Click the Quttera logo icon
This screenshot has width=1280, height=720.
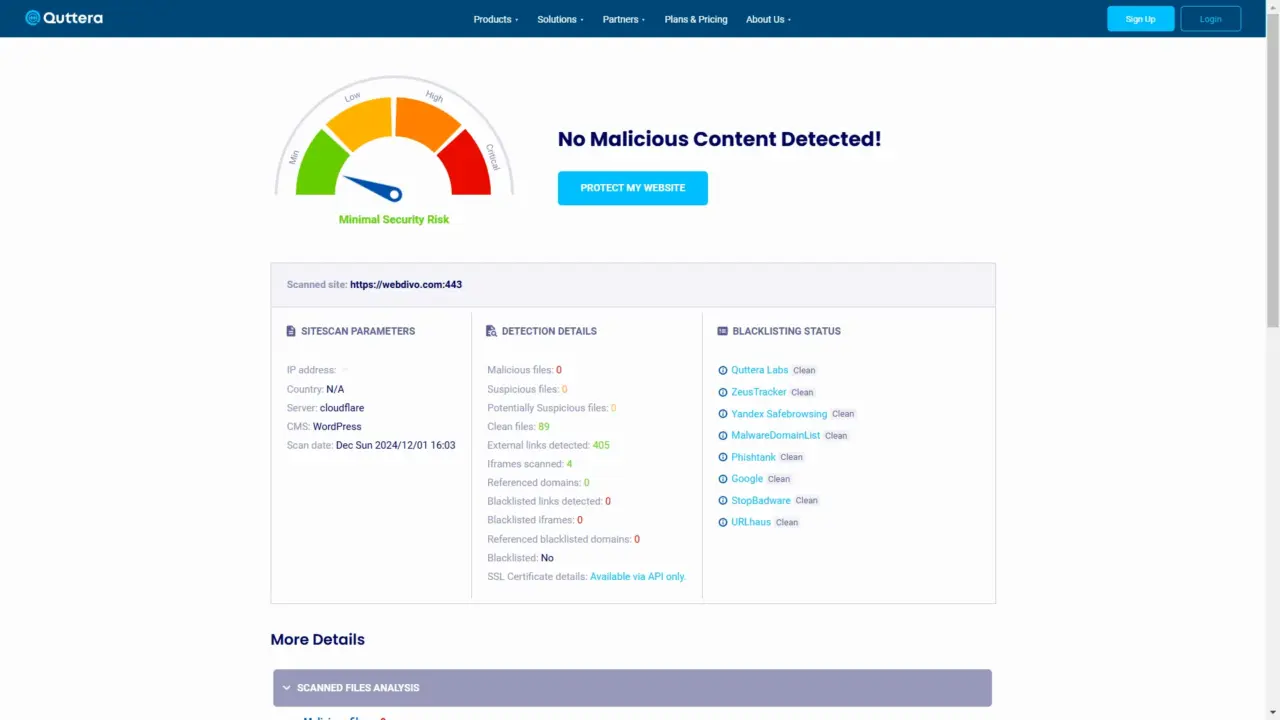pos(33,18)
